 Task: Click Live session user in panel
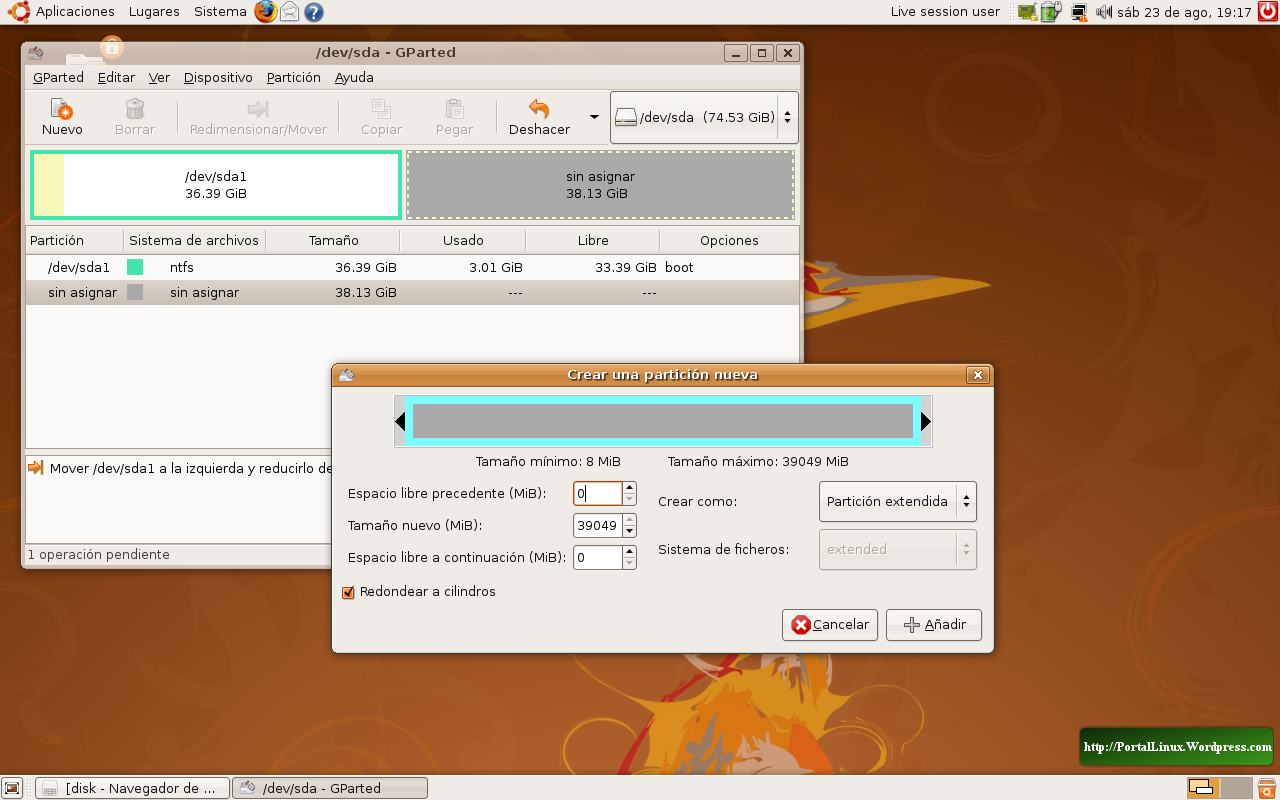pyautogui.click(x=945, y=12)
